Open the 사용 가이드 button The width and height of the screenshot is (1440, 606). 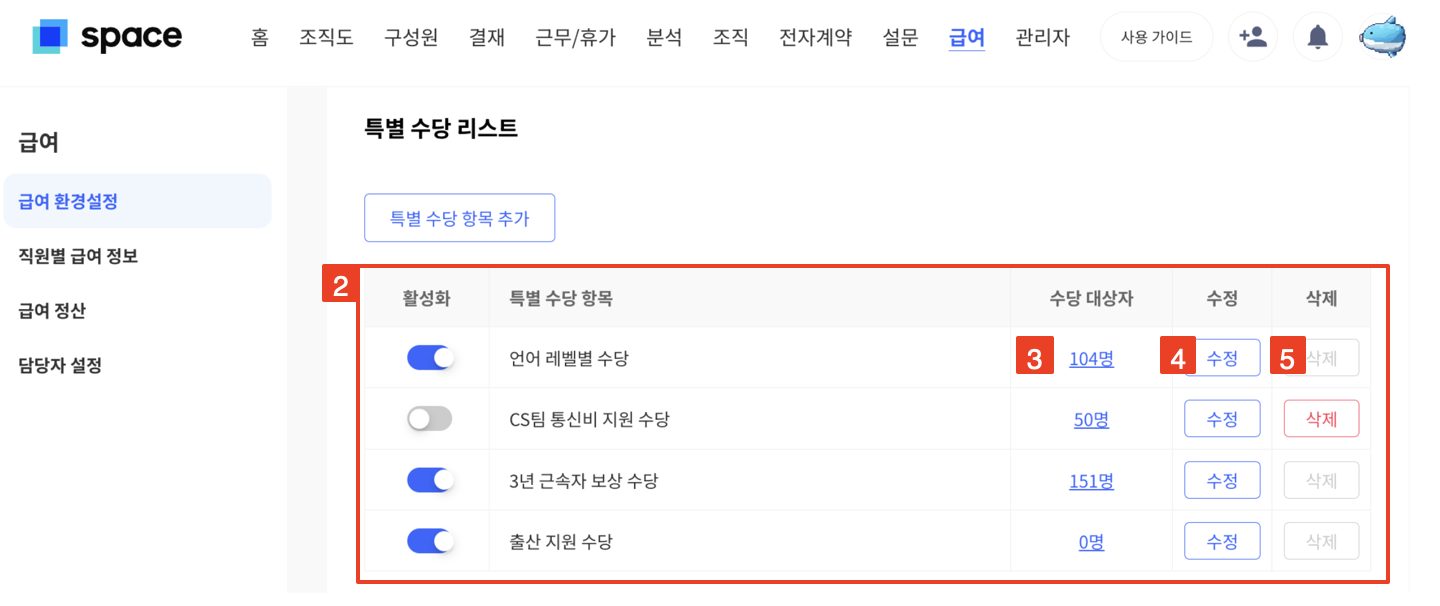[1156, 38]
